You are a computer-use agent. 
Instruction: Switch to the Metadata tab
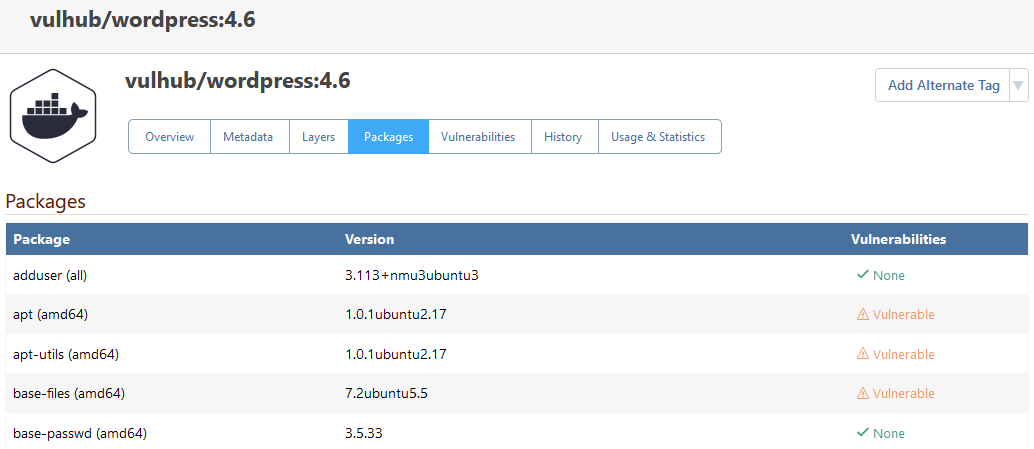pos(248,136)
